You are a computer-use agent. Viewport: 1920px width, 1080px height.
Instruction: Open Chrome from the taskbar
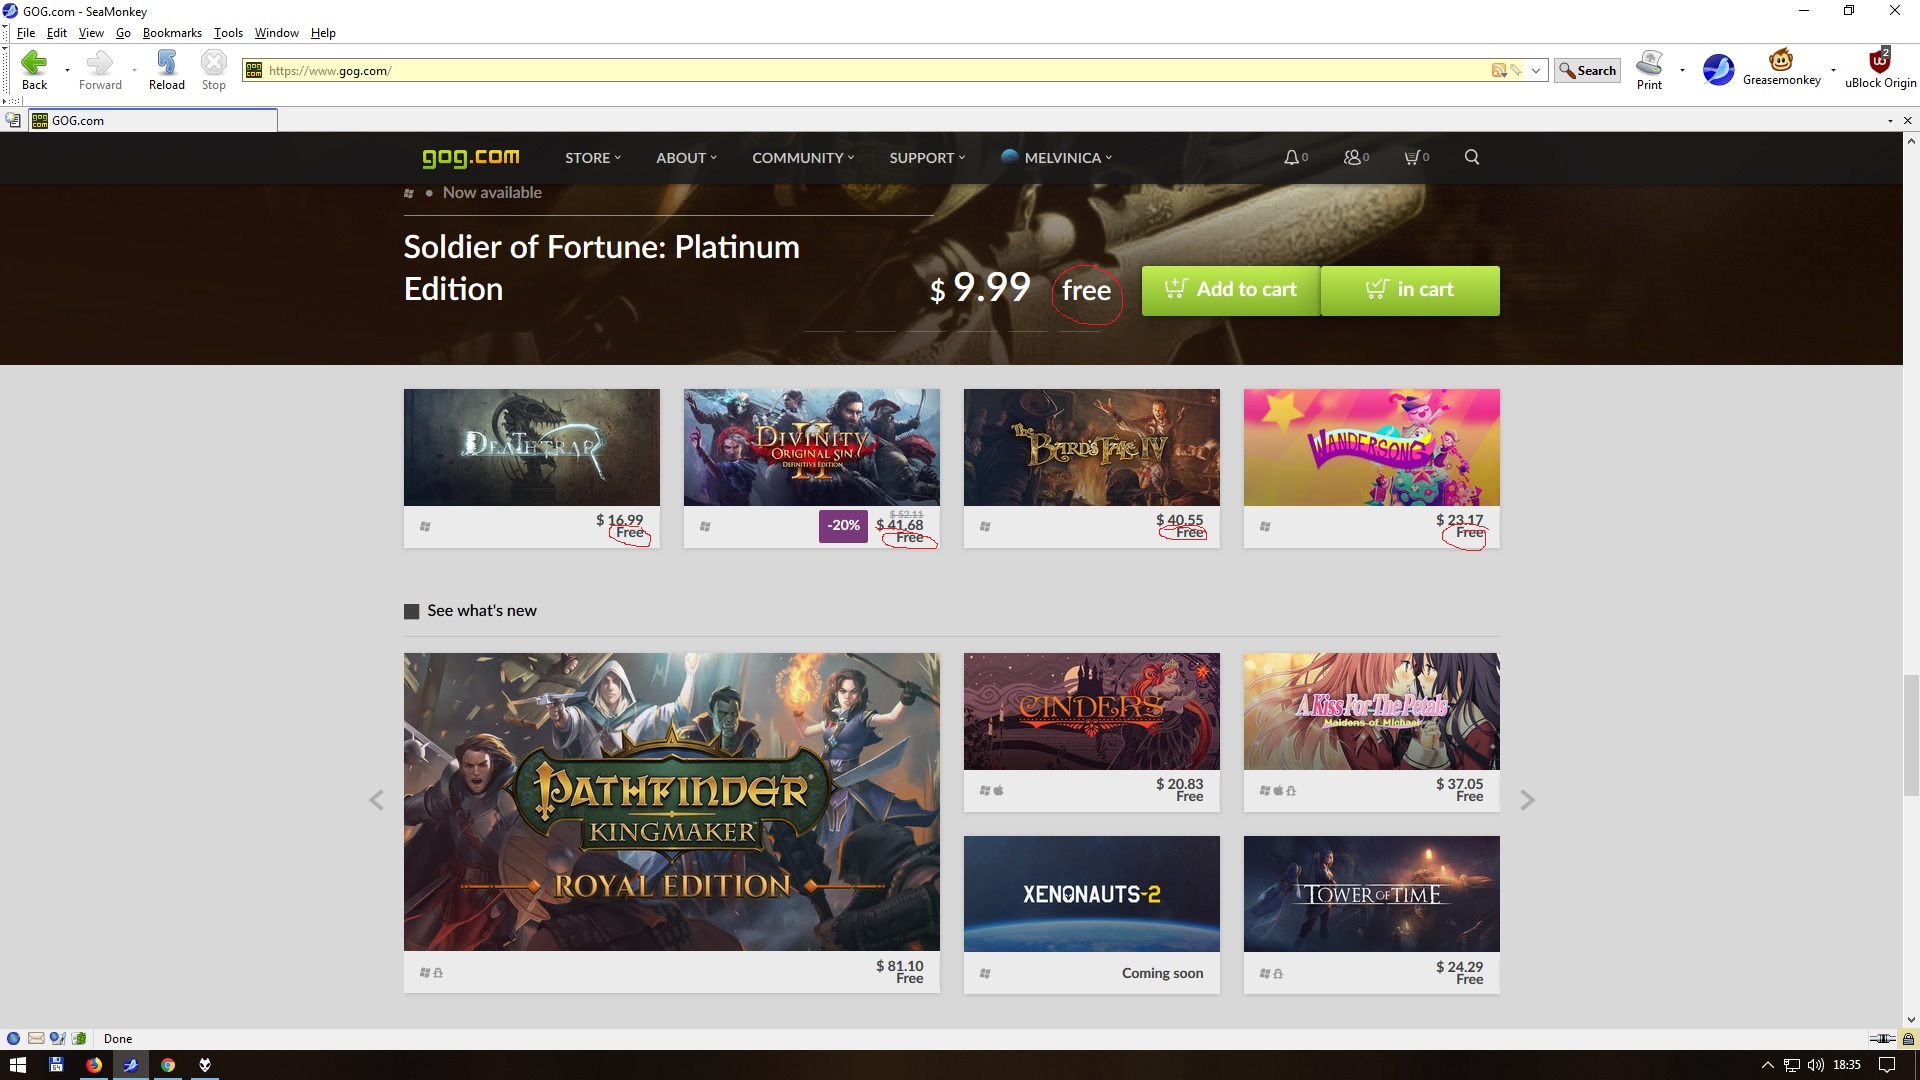tap(168, 1065)
